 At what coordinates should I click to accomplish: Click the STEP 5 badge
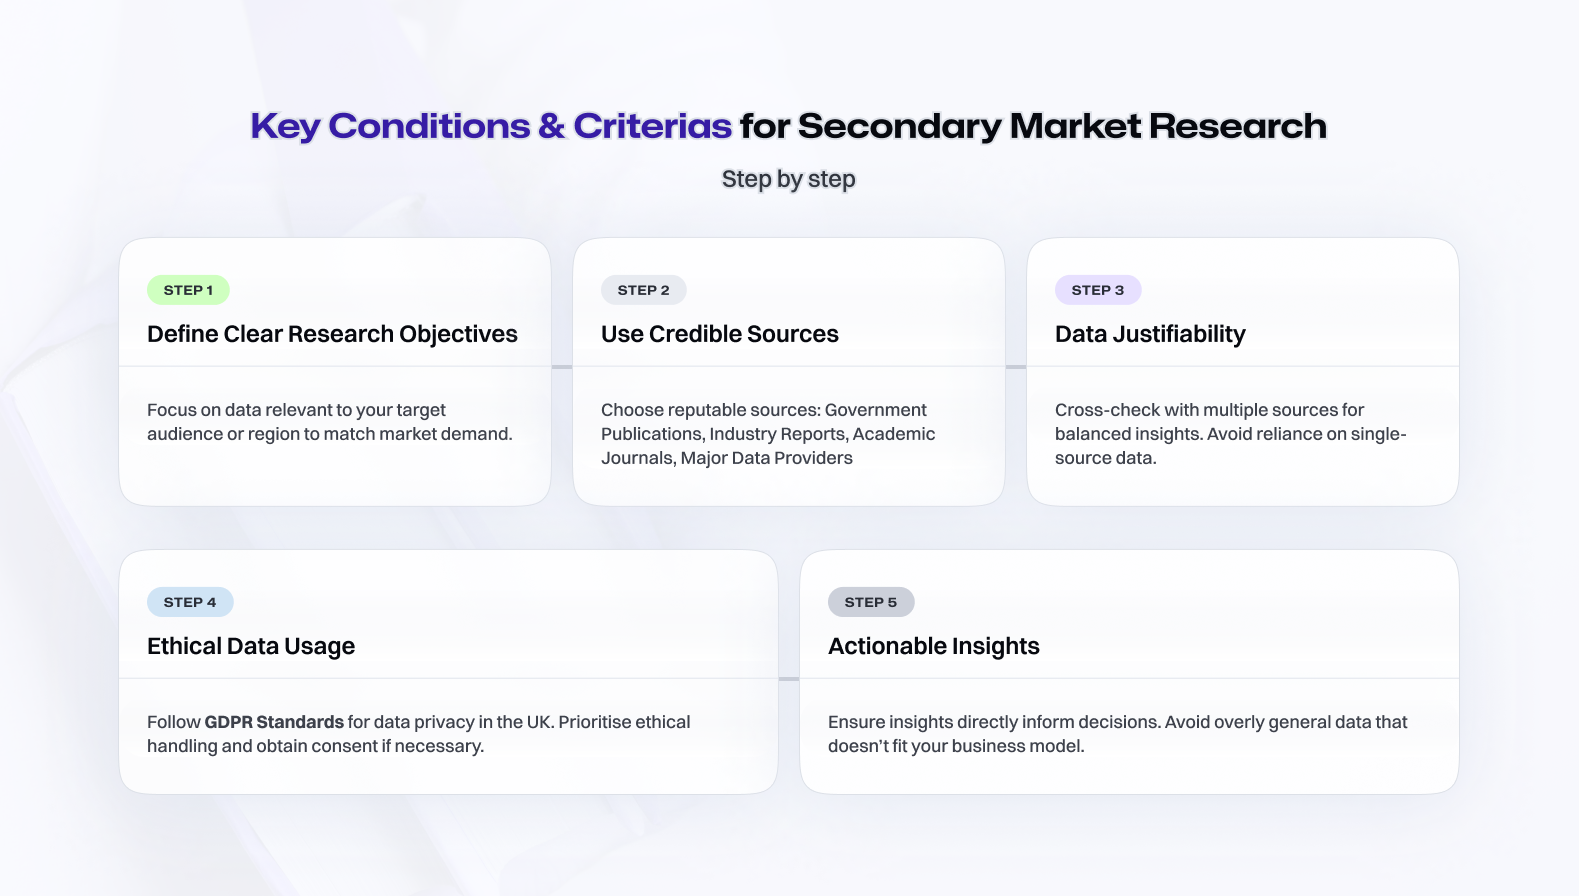coord(871,602)
